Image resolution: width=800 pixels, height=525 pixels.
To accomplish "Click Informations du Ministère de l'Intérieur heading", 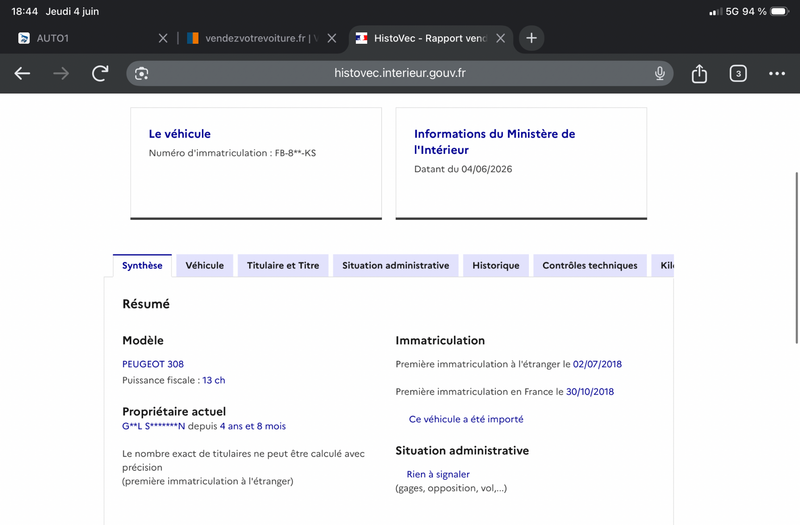I will (494, 142).
